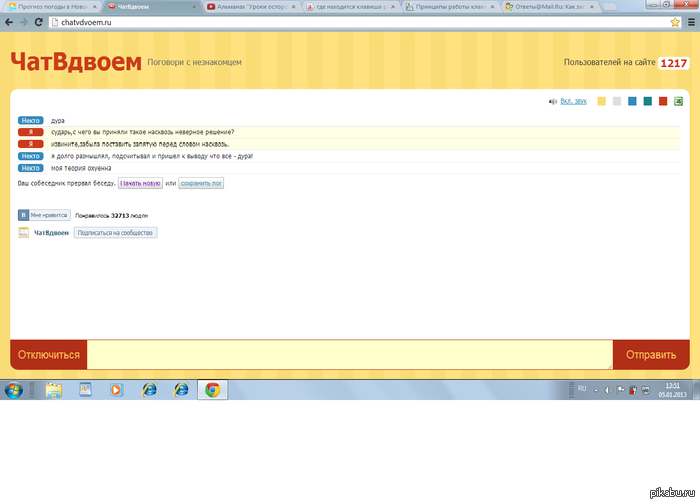Screen dimensions: 700x504
Task: Choose the yellow theme swatch
Action: coord(601,101)
